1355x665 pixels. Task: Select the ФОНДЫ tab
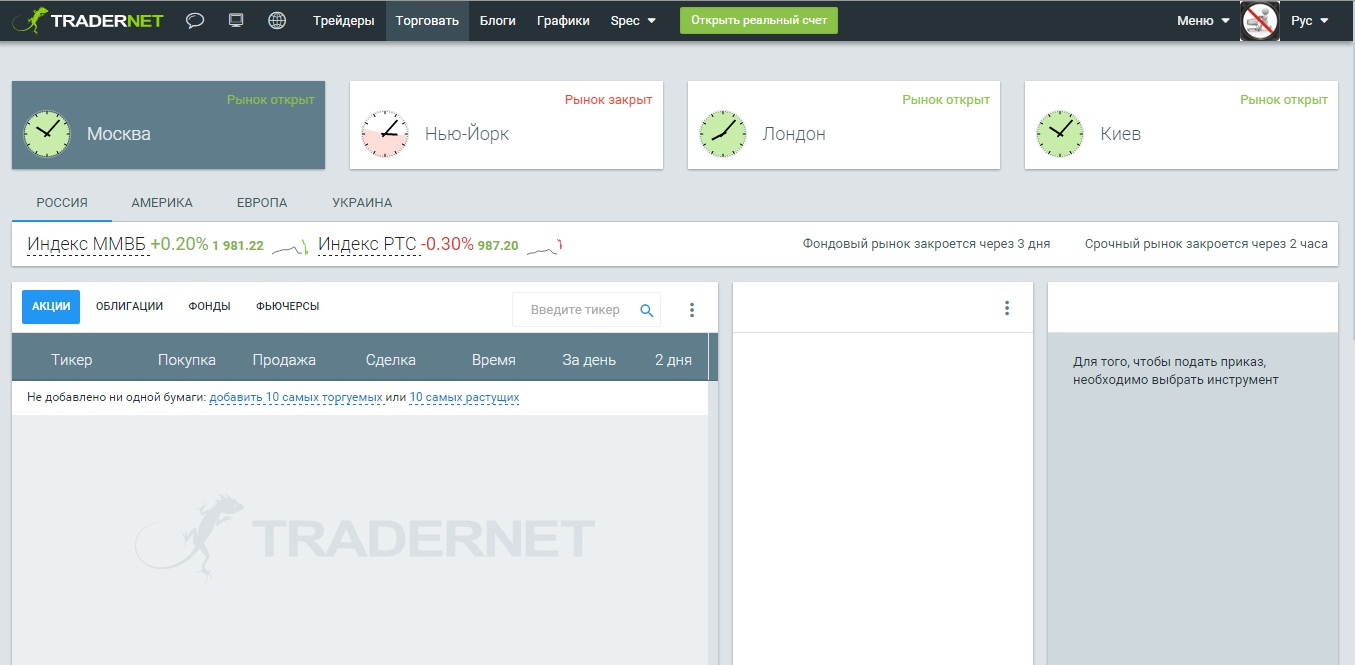coord(209,306)
